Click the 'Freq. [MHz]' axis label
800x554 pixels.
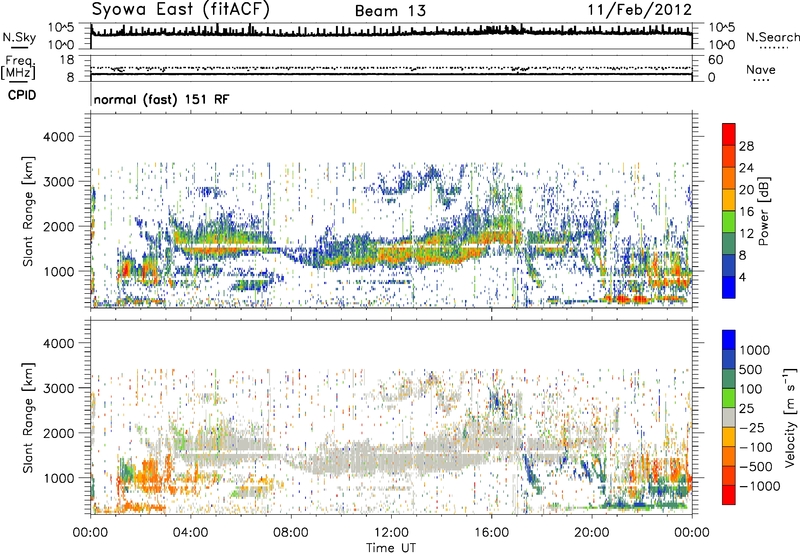[18, 68]
